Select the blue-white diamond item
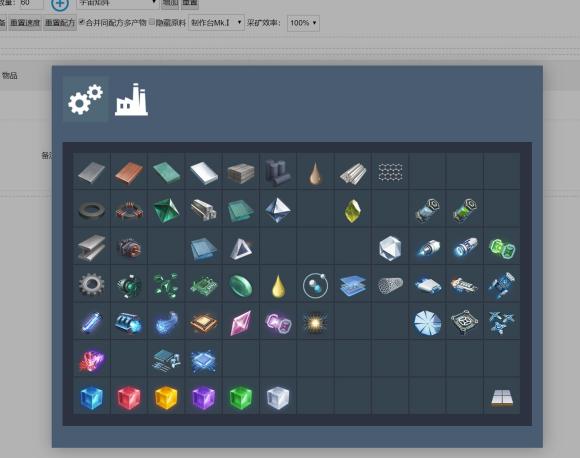580x458 pixels. pos(278,210)
